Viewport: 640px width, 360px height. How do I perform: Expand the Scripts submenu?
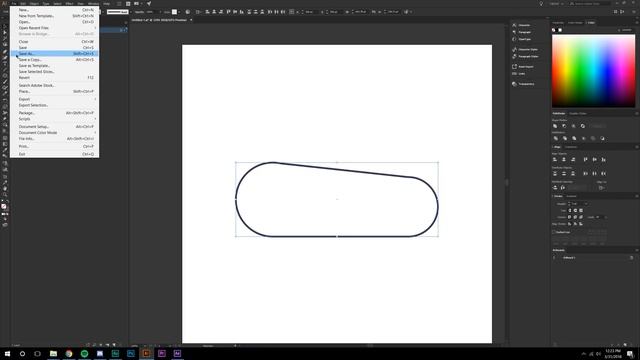coord(54,119)
